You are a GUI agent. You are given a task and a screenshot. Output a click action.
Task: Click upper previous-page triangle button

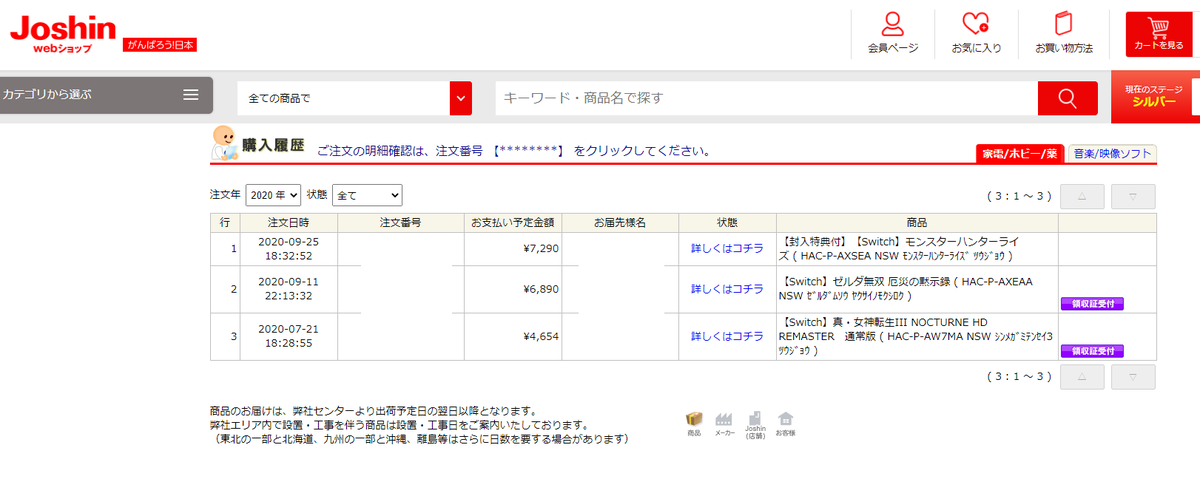[1082, 196]
